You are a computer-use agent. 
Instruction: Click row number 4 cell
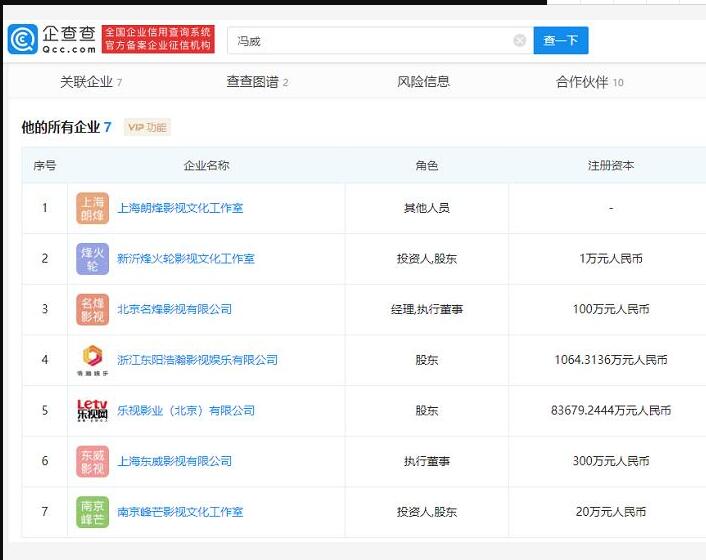tap(45, 360)
